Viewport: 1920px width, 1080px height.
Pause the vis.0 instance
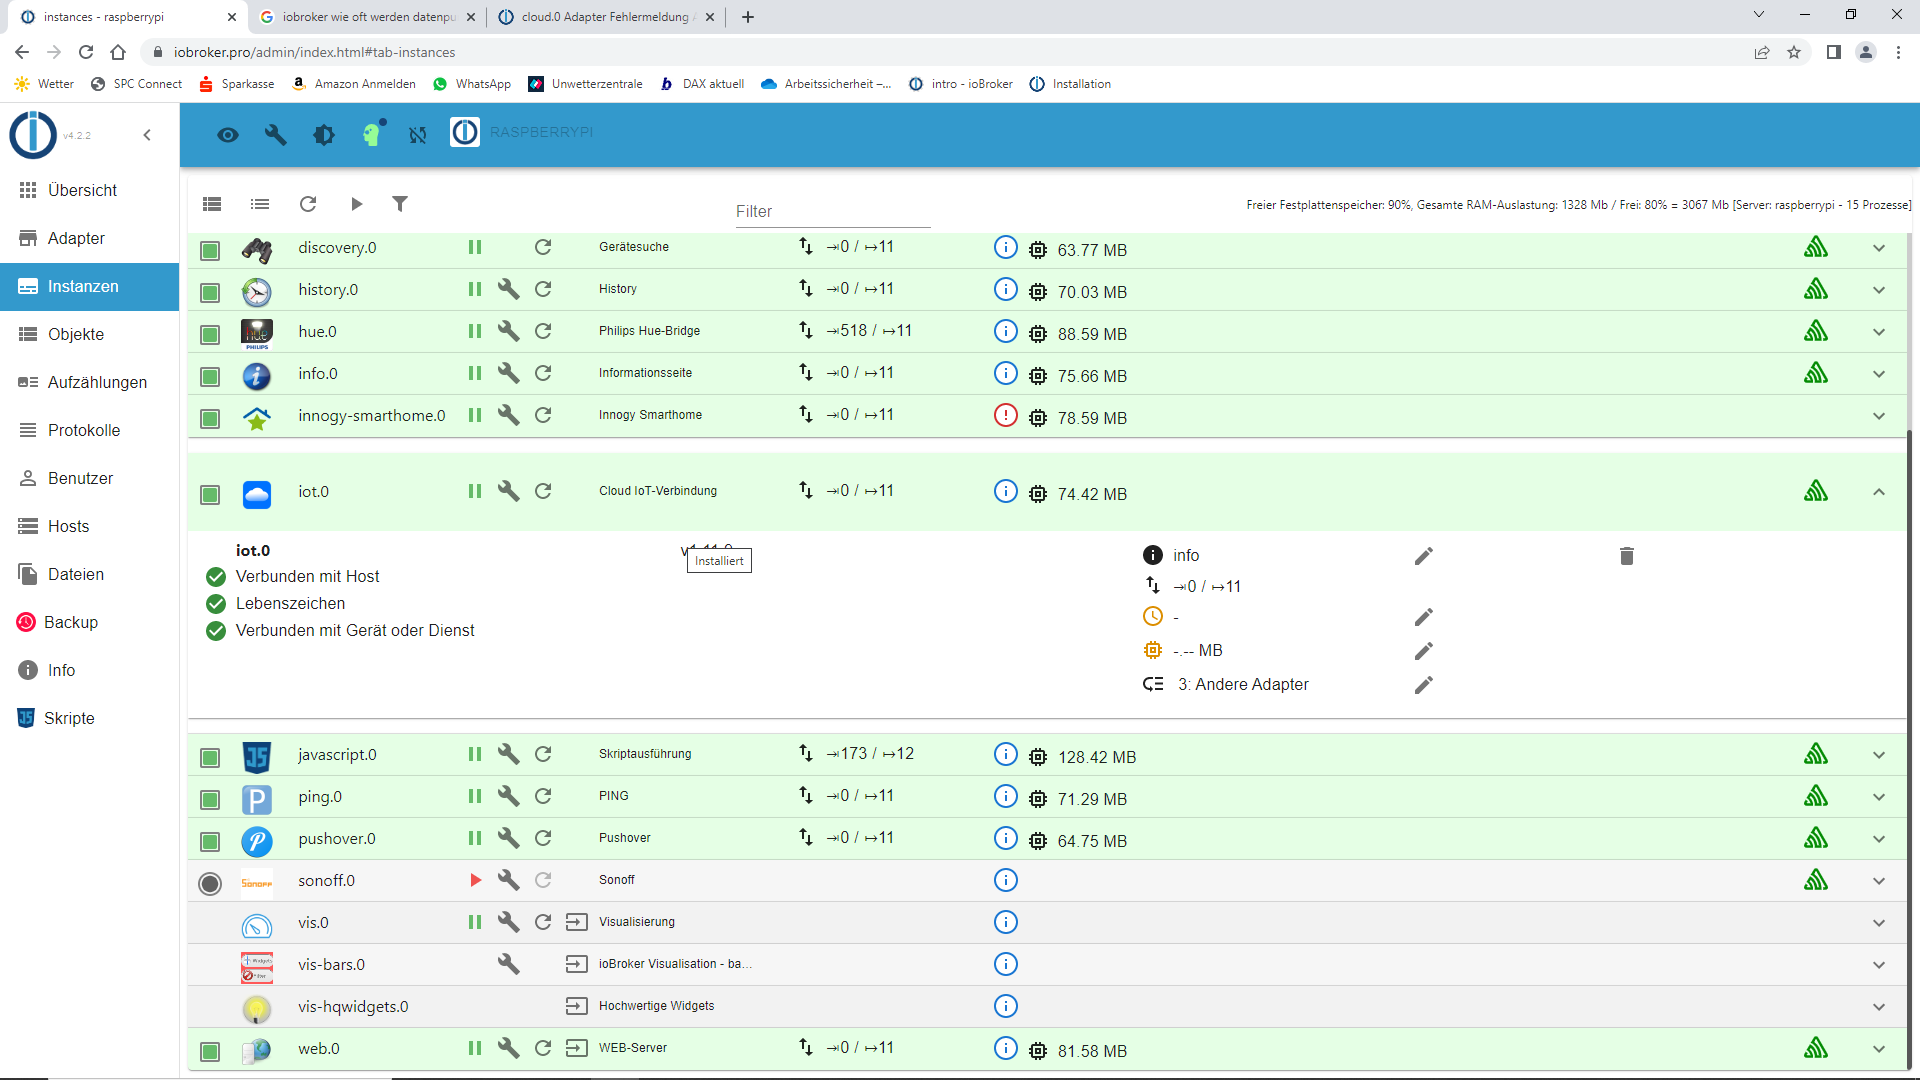(475, 922)
